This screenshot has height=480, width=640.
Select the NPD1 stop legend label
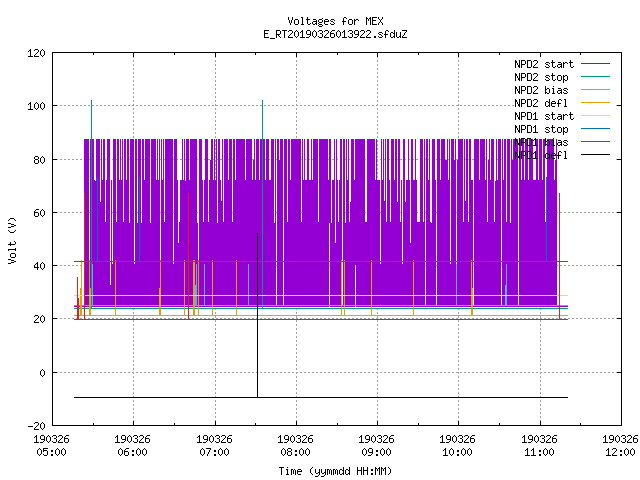click(541, 129)
